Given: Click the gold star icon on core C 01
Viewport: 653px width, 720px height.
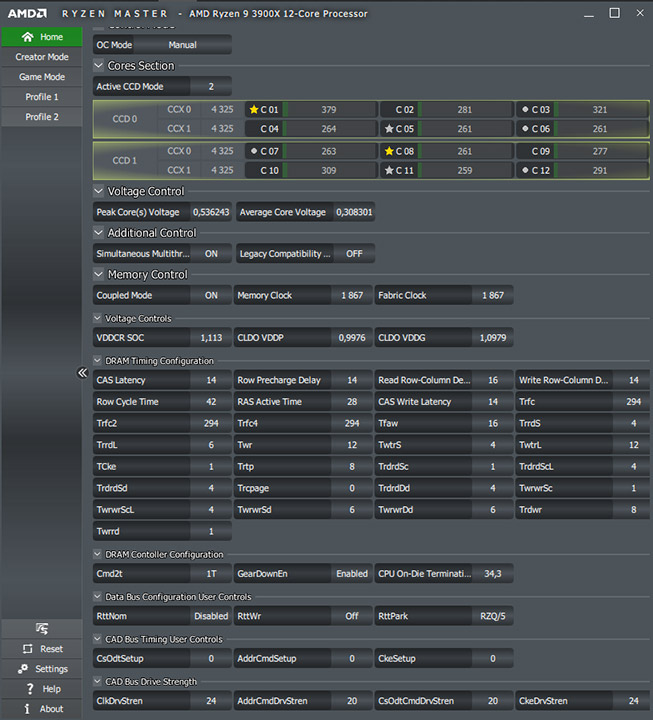Looking at the screenshot, I should click(x=253, y=109).
